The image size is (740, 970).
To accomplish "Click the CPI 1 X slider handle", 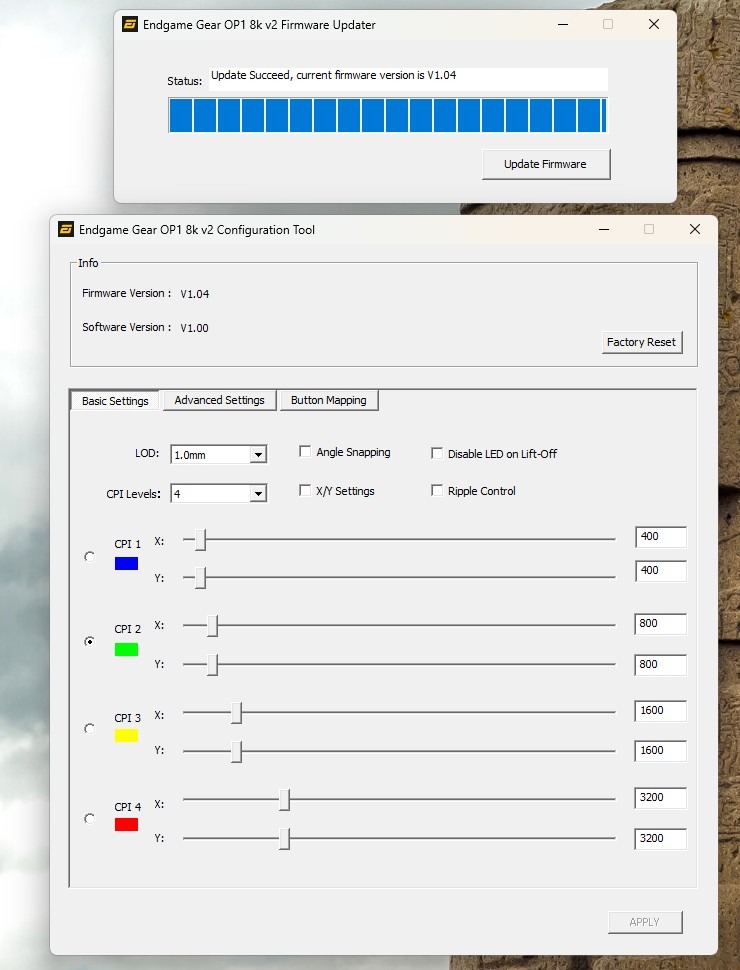I will [200, 539].
